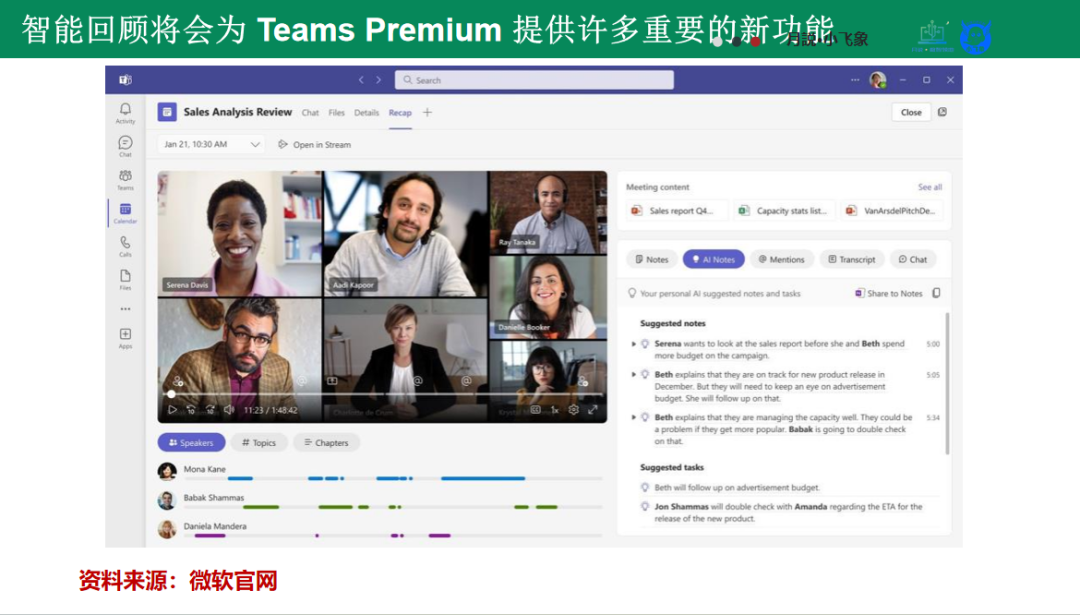Screen dimensions: 1080x615
Task: Mute the recording volume
Action: click(229, 410)
